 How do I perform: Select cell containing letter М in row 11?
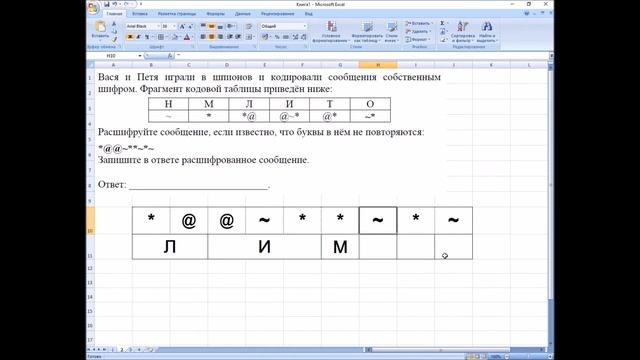click(x=340, y=247)
